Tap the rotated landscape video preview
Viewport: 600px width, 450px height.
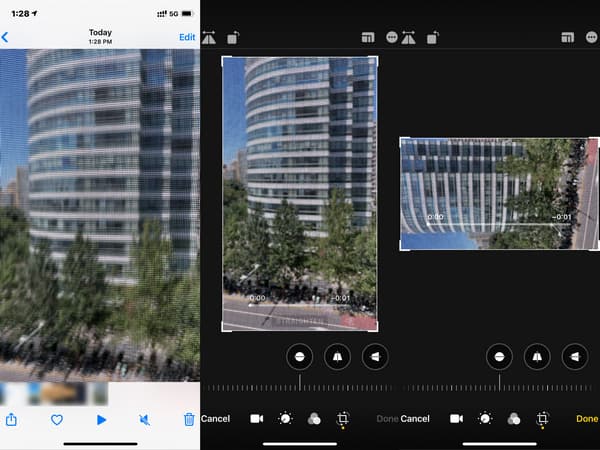(x=499, y=194)
